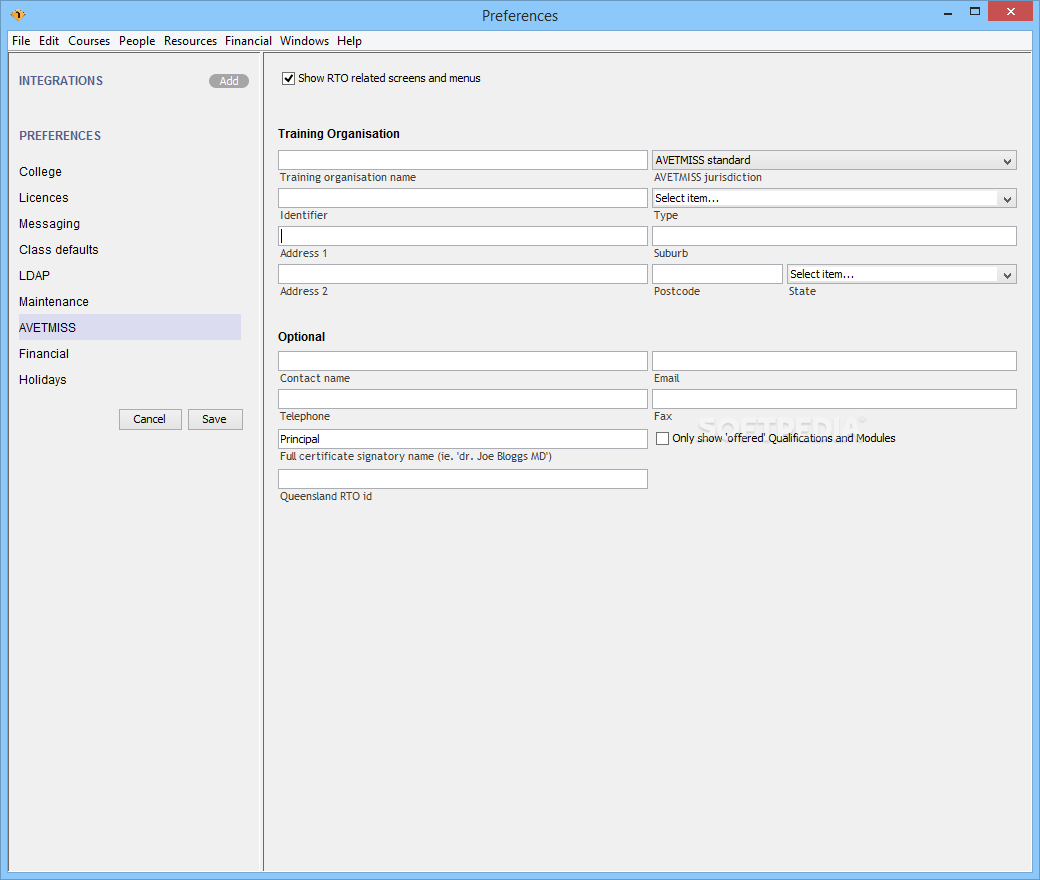
Task: Open the People menu
Action: click(137, 41)
